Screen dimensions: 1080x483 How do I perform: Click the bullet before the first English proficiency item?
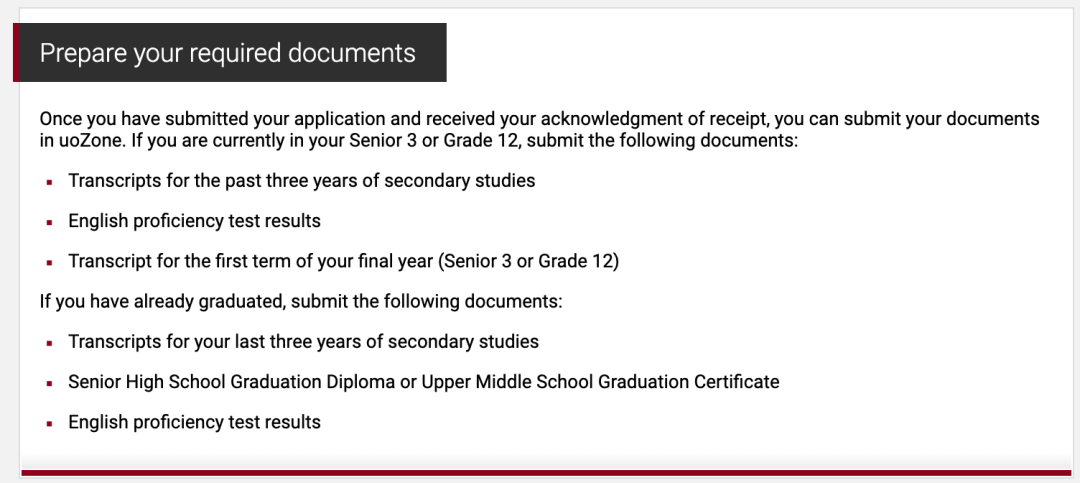(49, 222)
